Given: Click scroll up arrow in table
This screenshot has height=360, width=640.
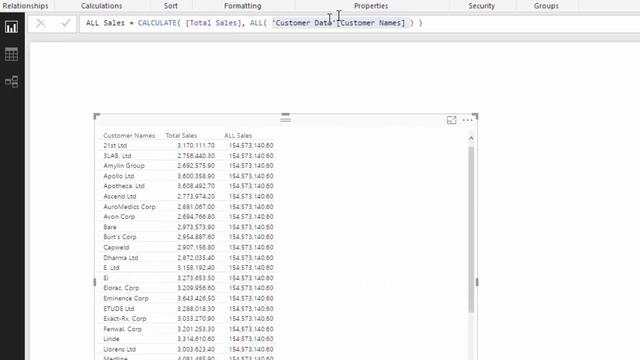Looking at the screenshot, I should (x=471, y=138).
